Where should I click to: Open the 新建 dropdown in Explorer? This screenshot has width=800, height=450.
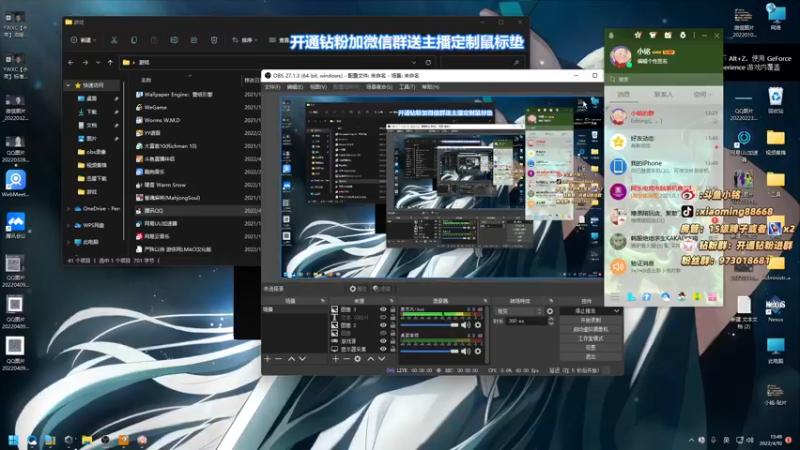click(x=83, y=40)
